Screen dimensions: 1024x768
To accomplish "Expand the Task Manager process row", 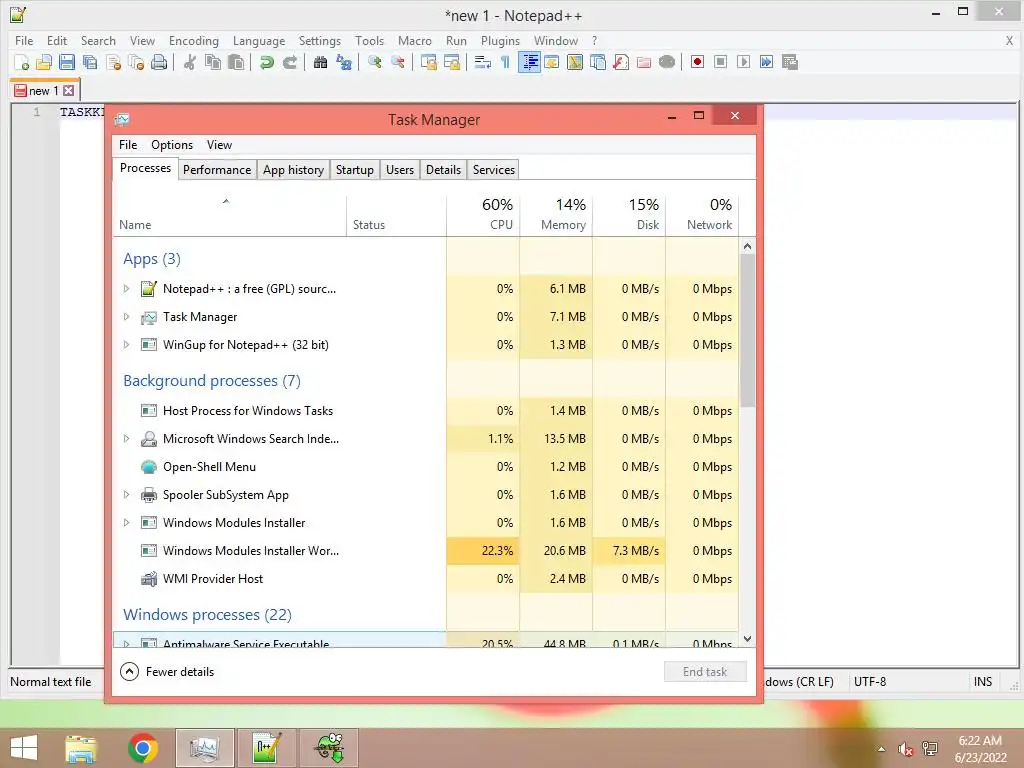I will point(127,317).
